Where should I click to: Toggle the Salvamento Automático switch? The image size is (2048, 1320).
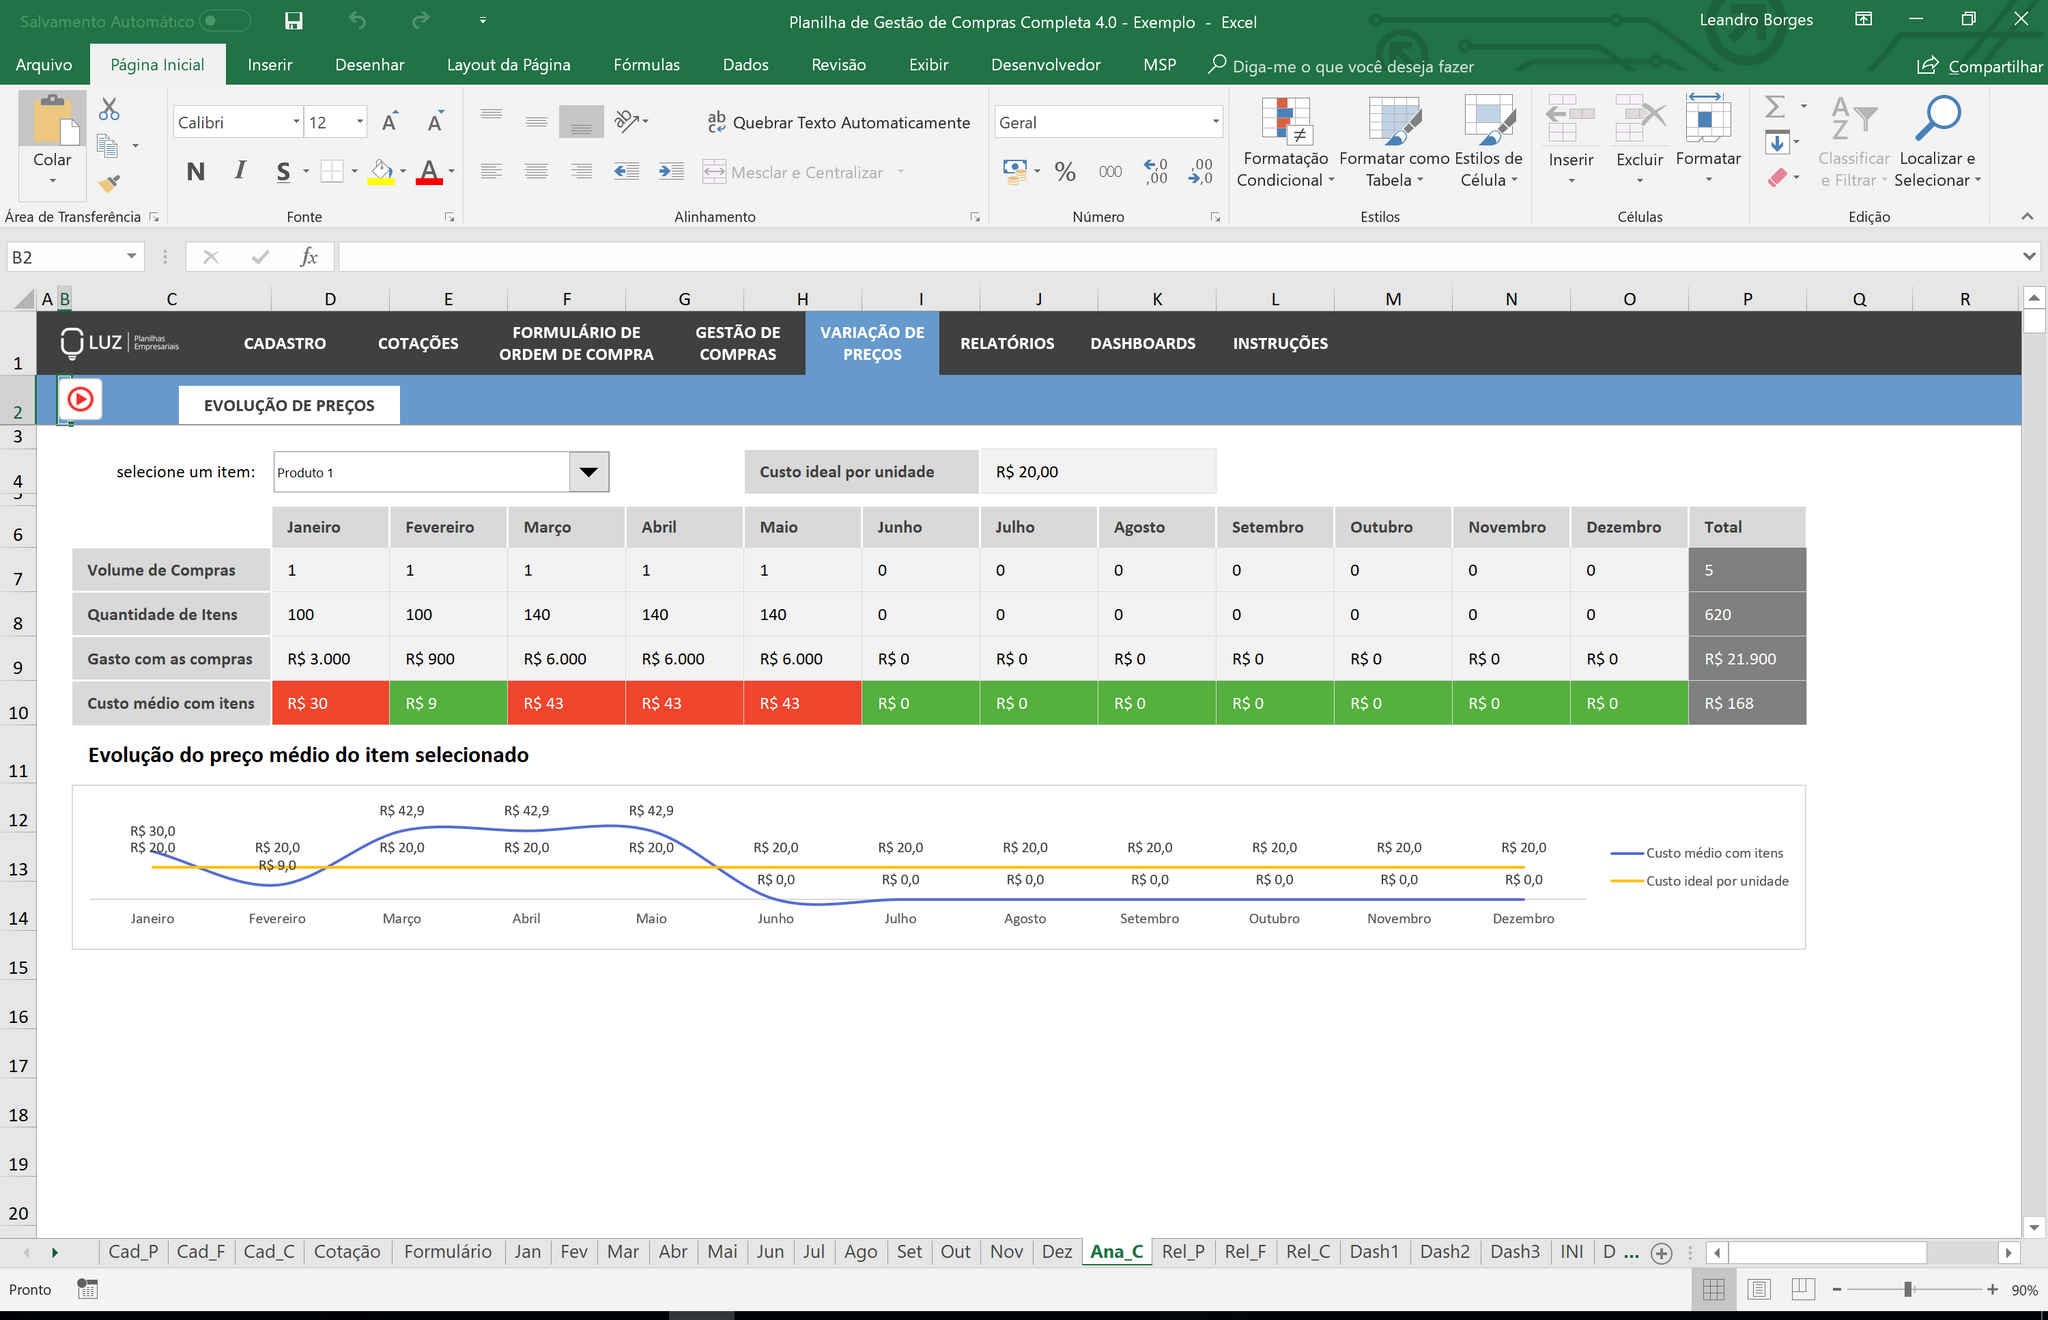click(224, 21)
